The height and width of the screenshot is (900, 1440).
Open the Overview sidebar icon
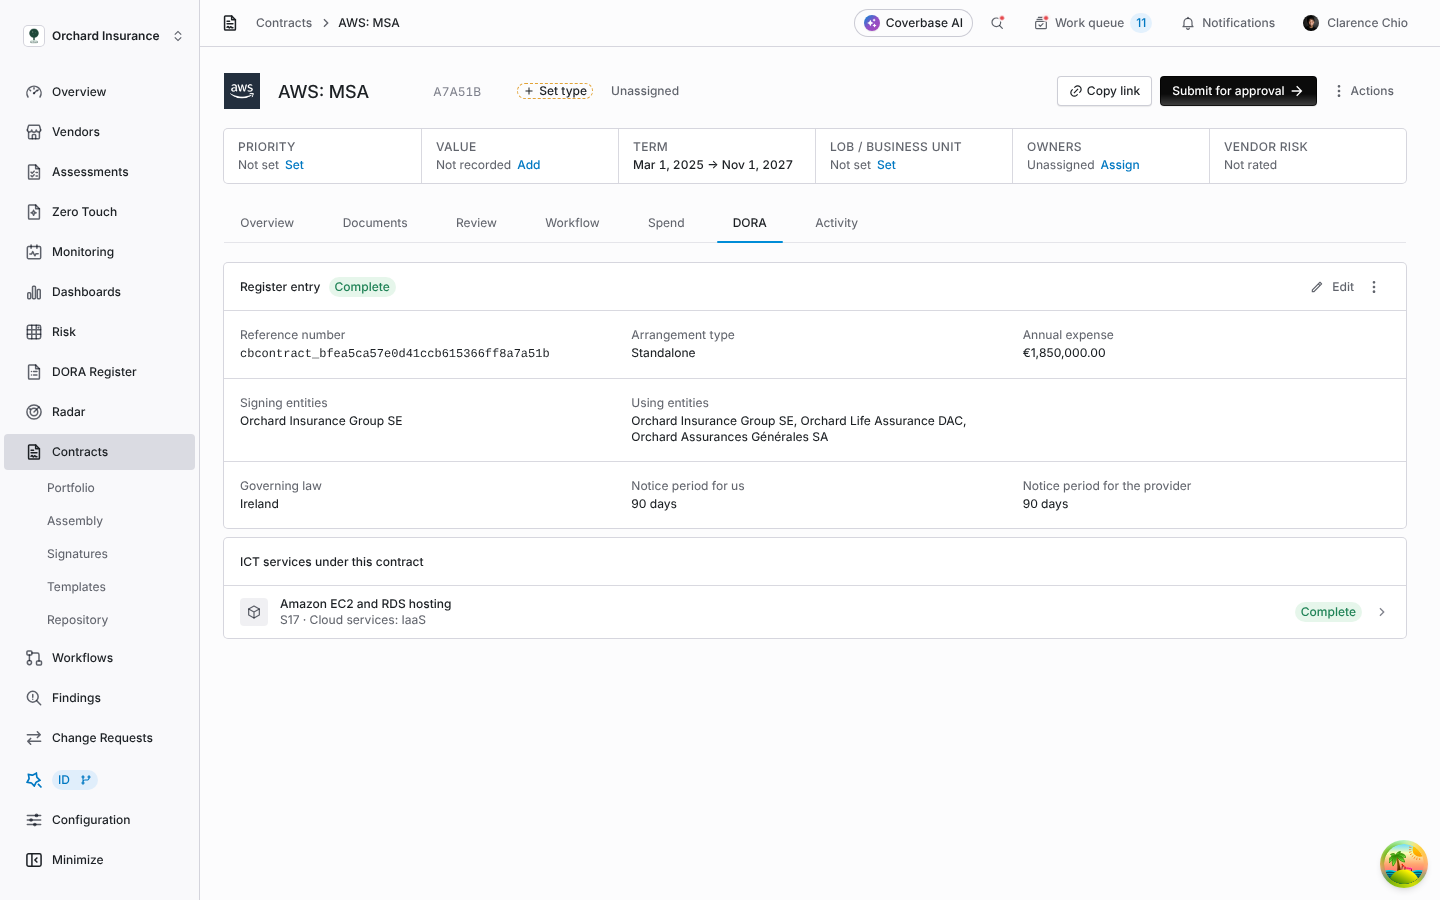[34, 92]
